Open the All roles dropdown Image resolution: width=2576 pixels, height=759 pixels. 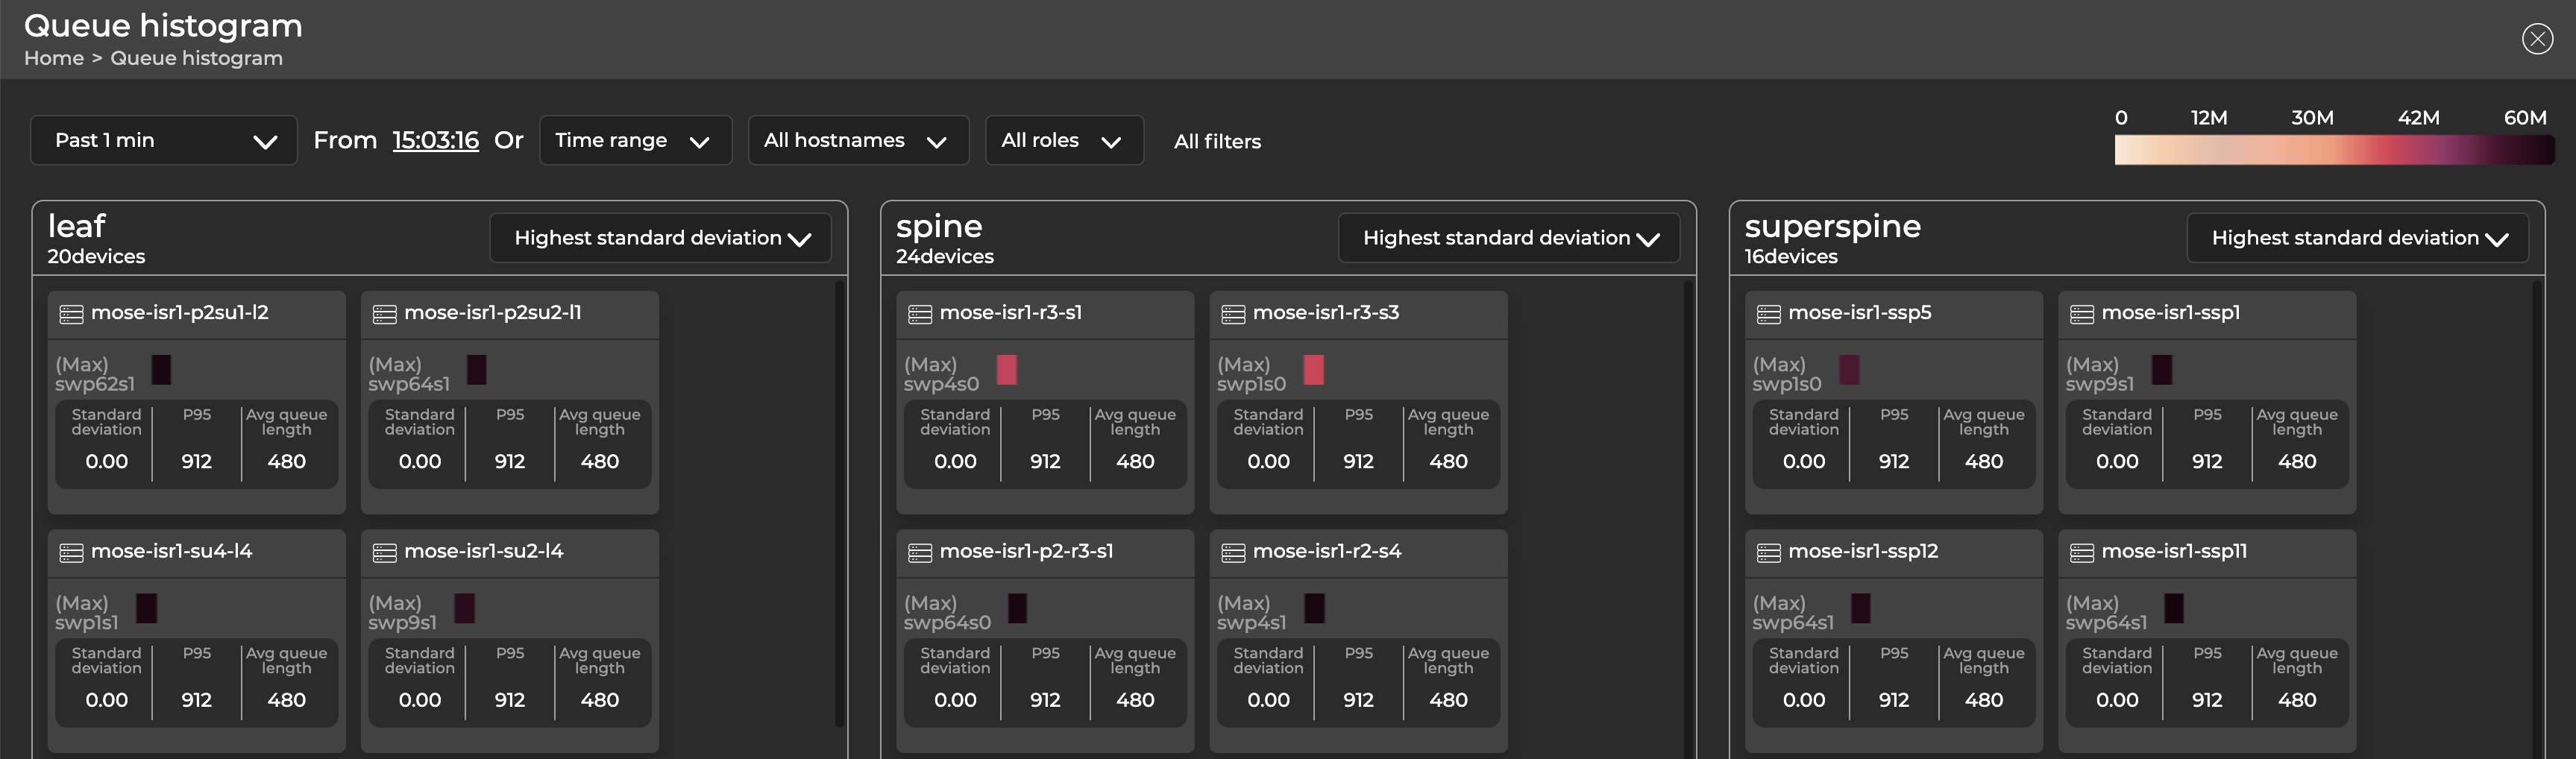pos(1064,140)
